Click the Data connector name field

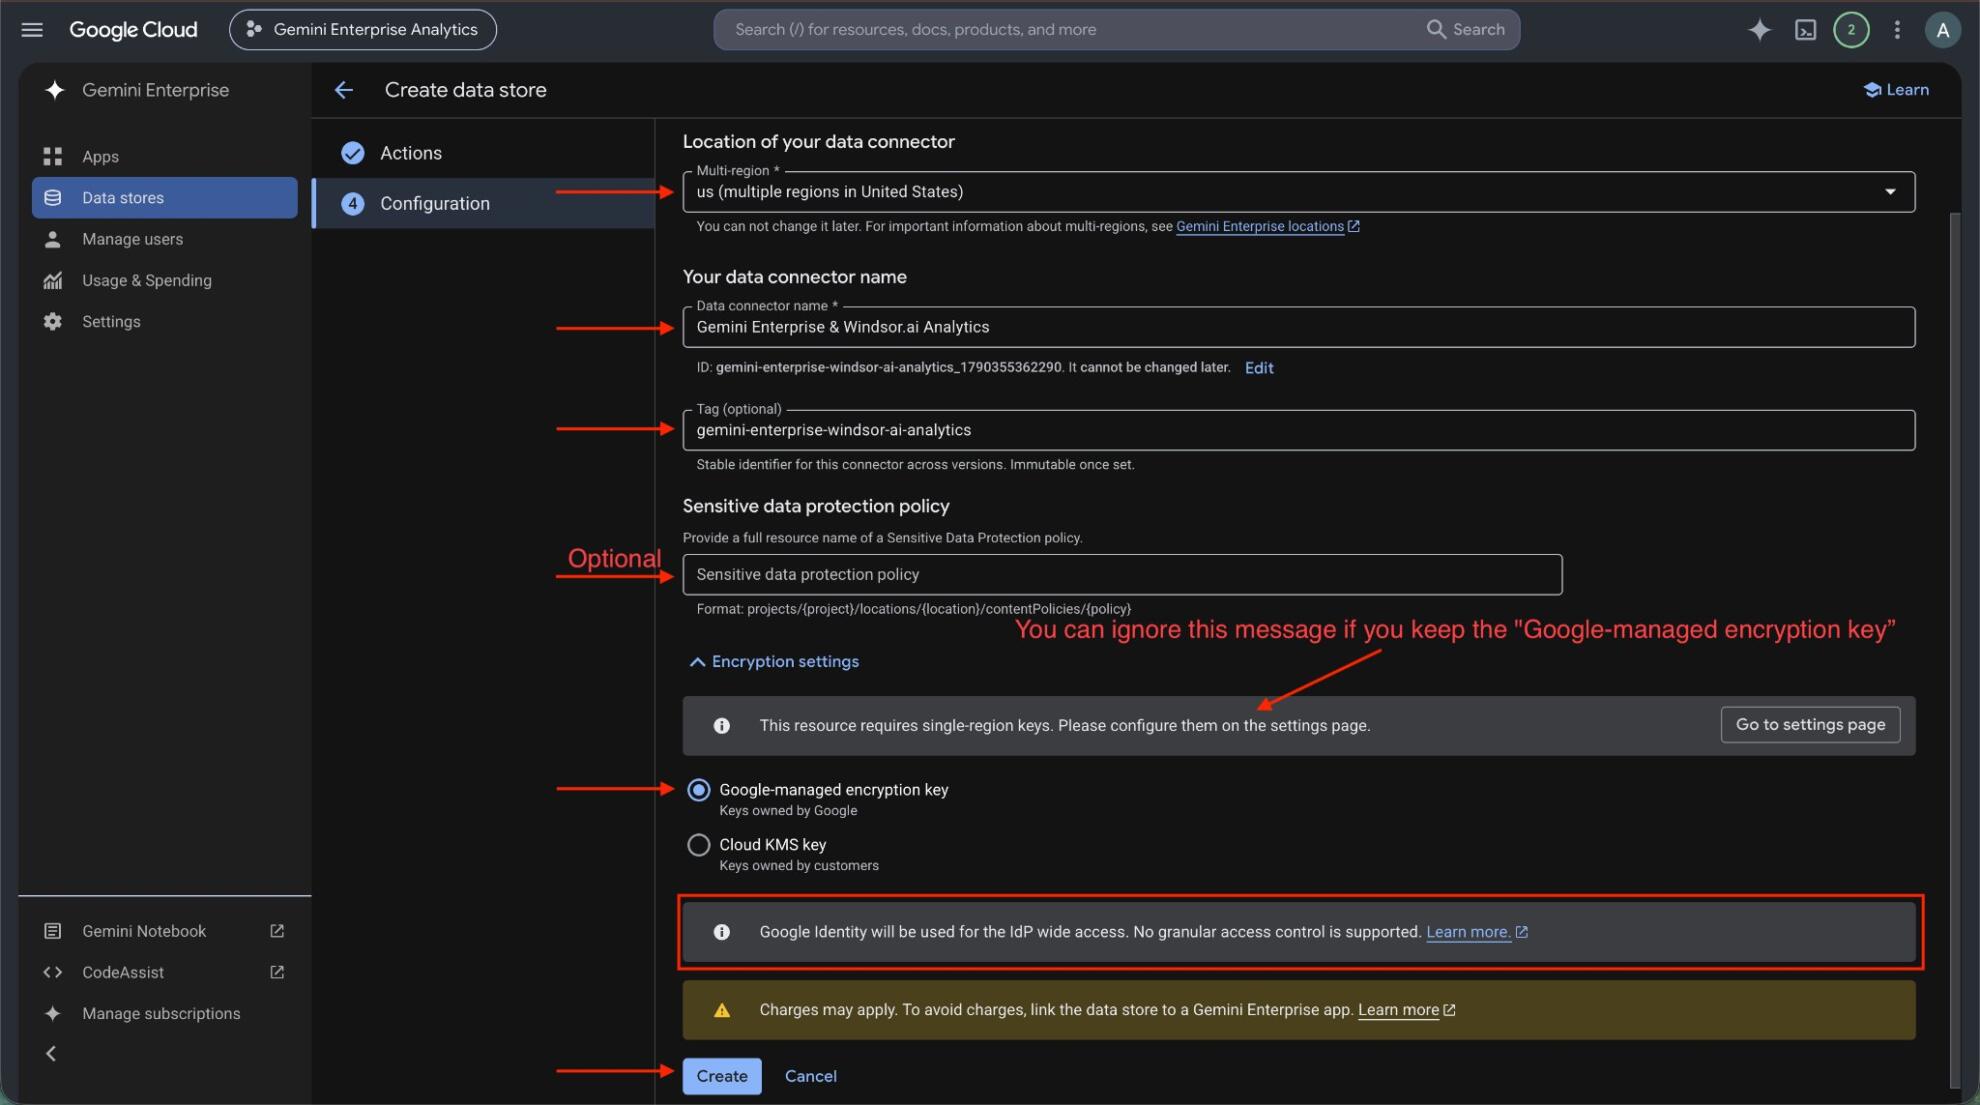tap(1298, 327)
